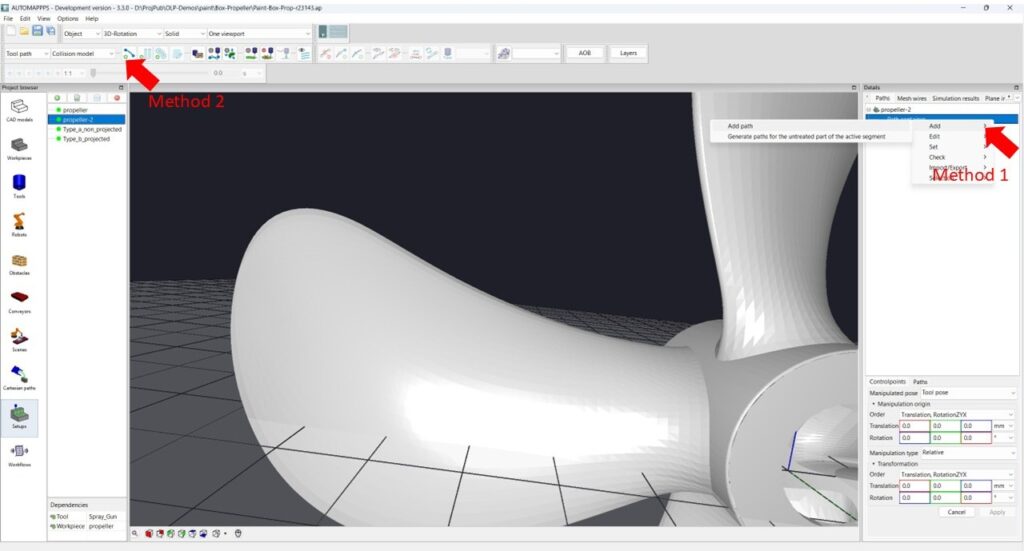Open the Help menu
1024x551 pixels.
tap(91, 19)
